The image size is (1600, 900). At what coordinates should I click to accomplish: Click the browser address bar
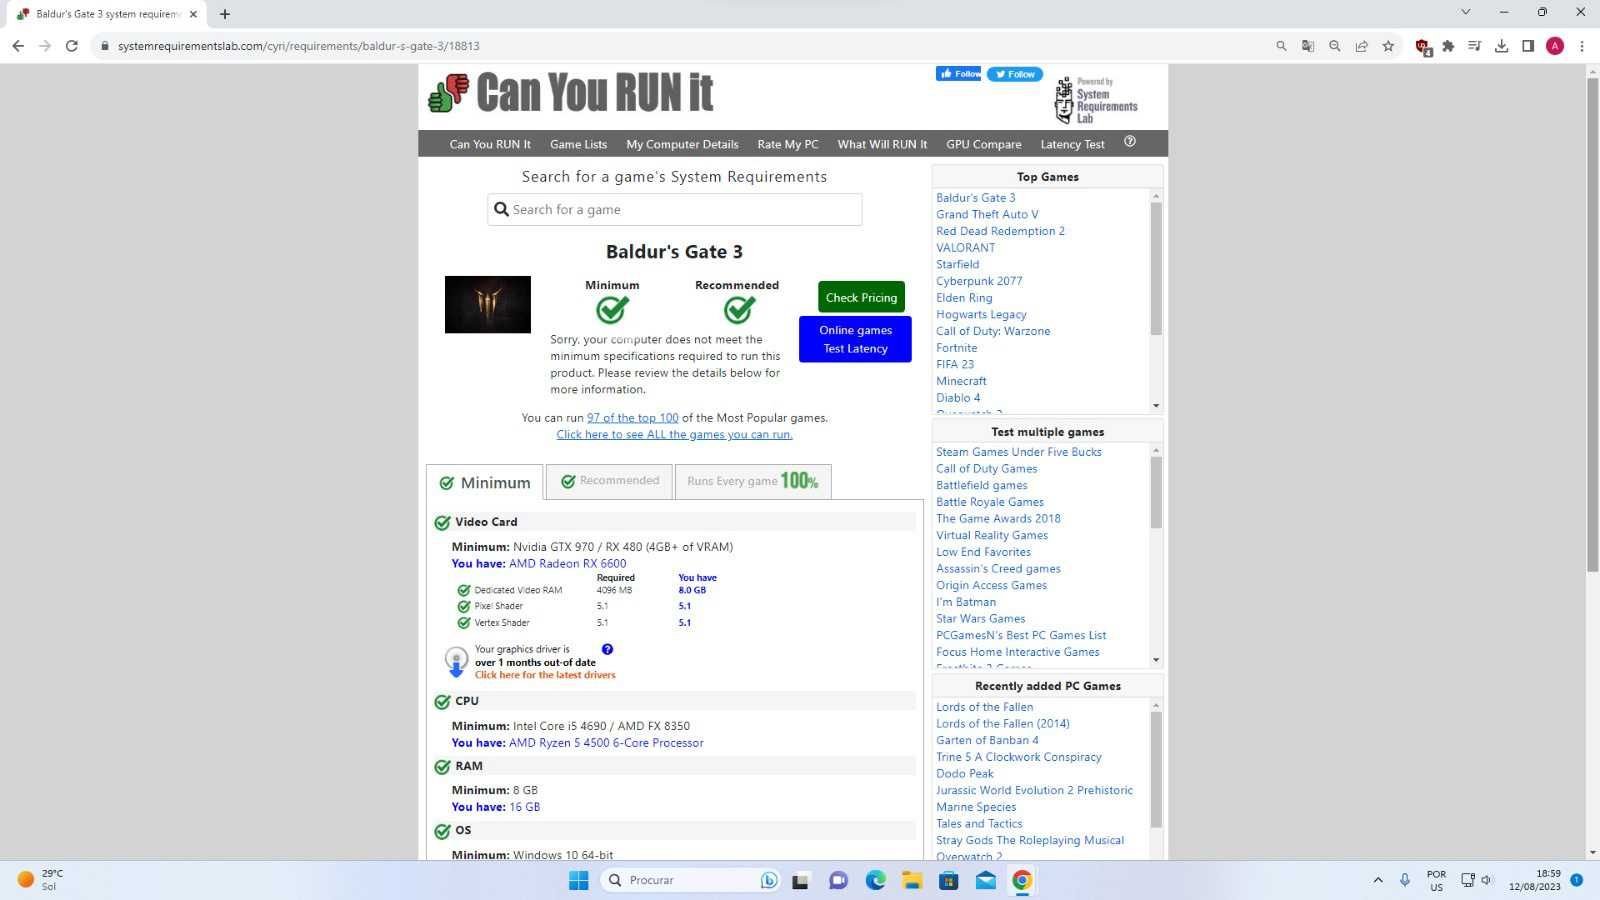680,46
